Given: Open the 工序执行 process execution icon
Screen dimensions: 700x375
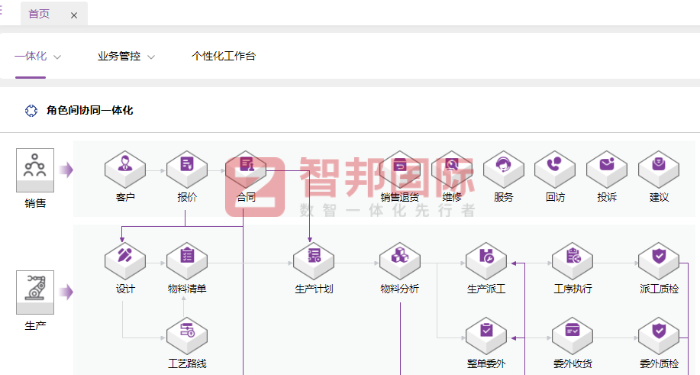Looking at the screenshot, I should pyautogui.click(x=572, y=261).
